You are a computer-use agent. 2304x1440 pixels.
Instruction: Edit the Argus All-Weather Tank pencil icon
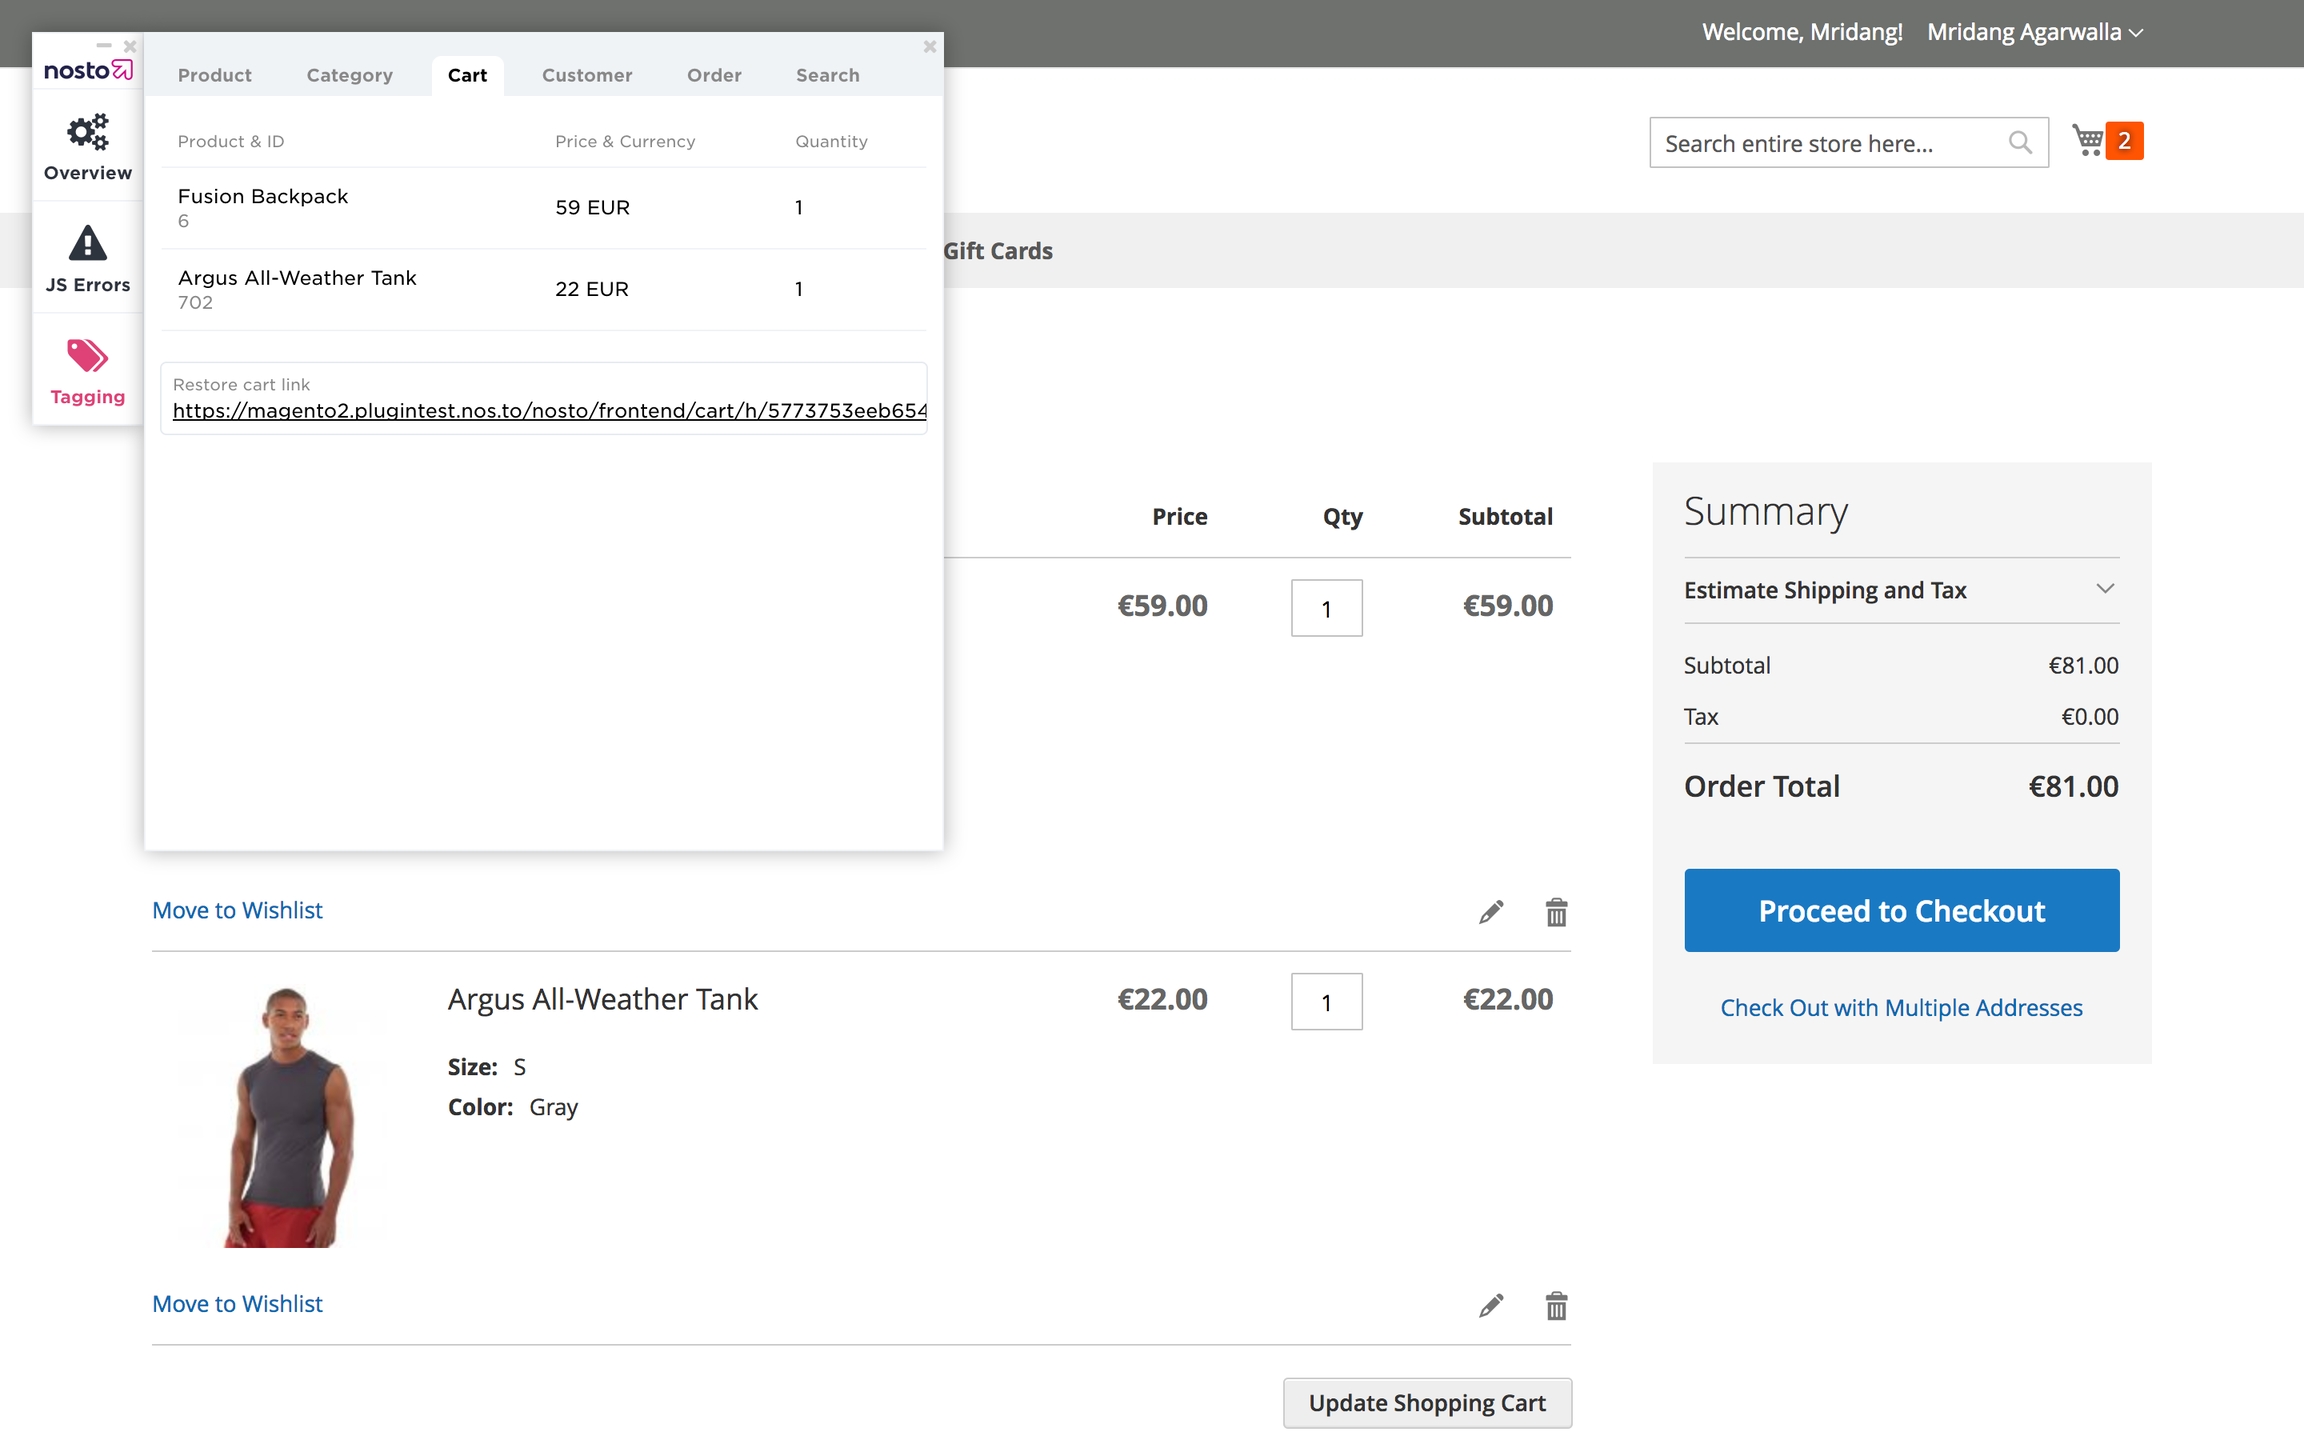click(1491, 1306)
